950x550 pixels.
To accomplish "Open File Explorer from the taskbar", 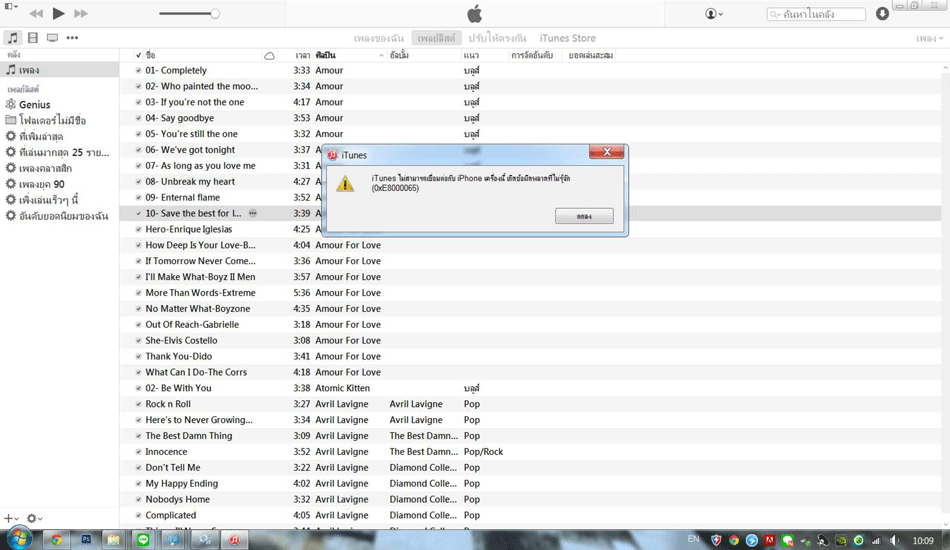I will click(114, 540).
